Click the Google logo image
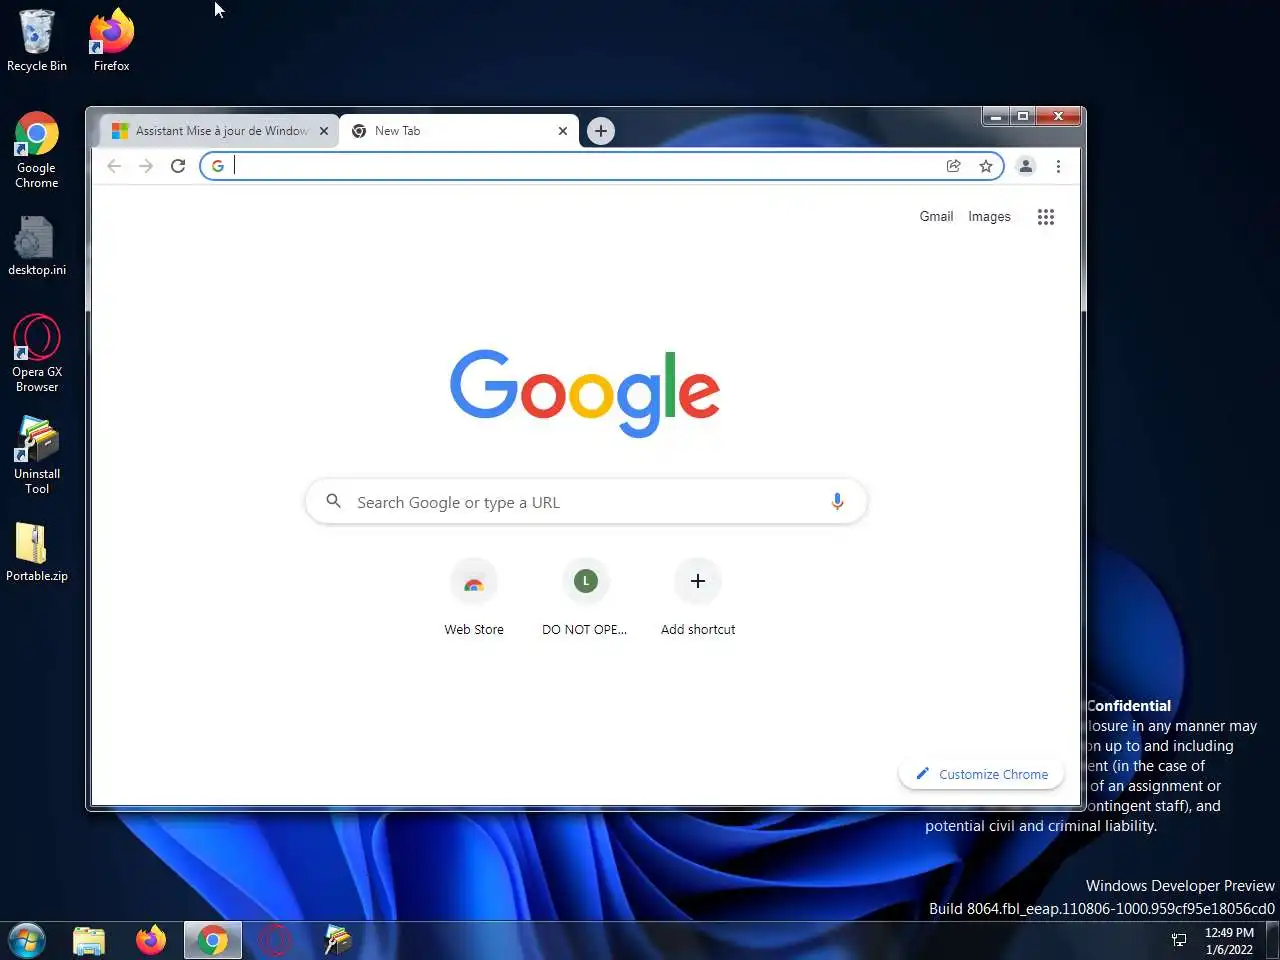1280x960 pixels. (585, 392)
